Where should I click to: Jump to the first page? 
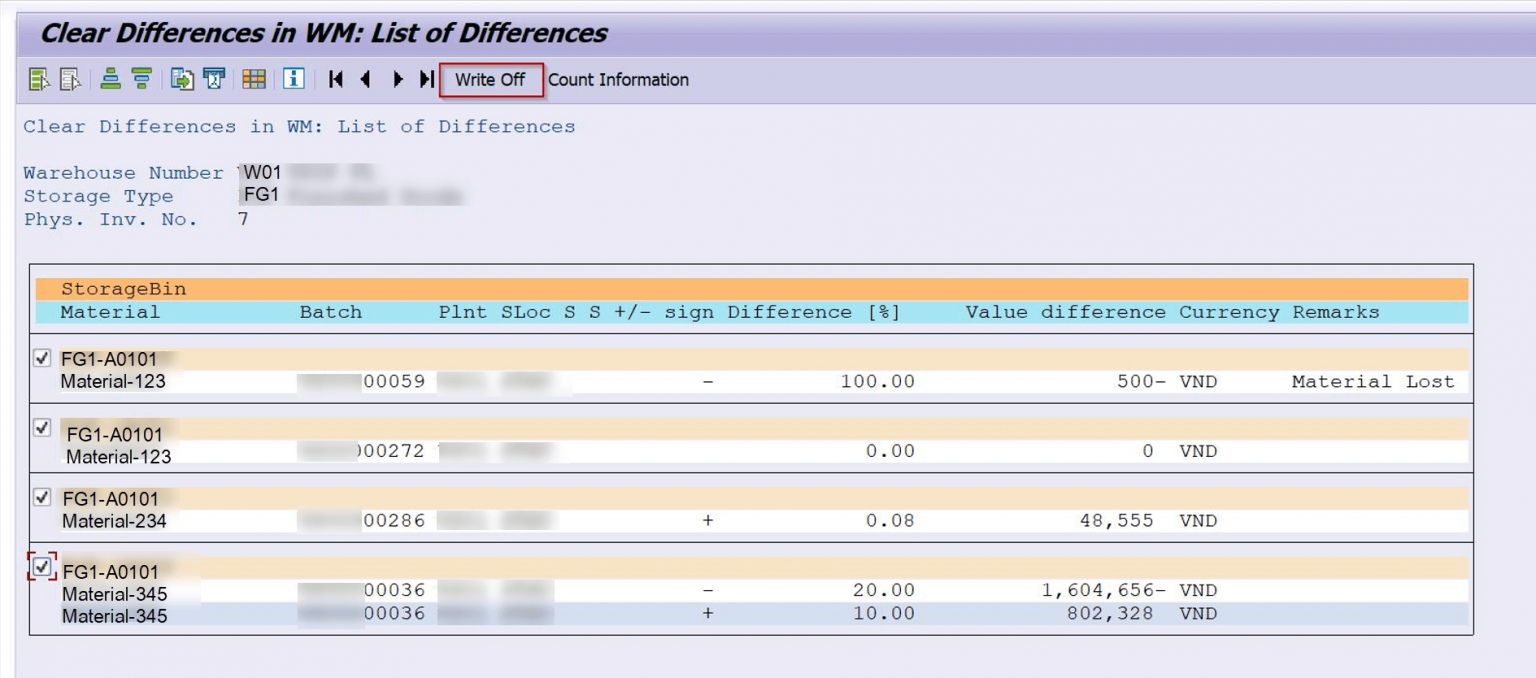coord(334,80)
